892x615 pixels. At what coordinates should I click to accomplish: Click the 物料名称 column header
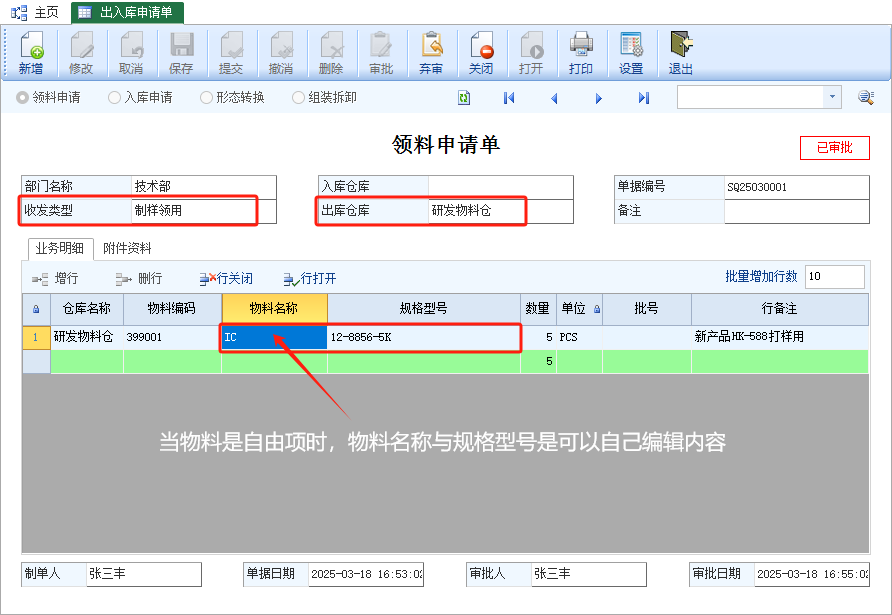pyautogui.click(x=274, y=308)
